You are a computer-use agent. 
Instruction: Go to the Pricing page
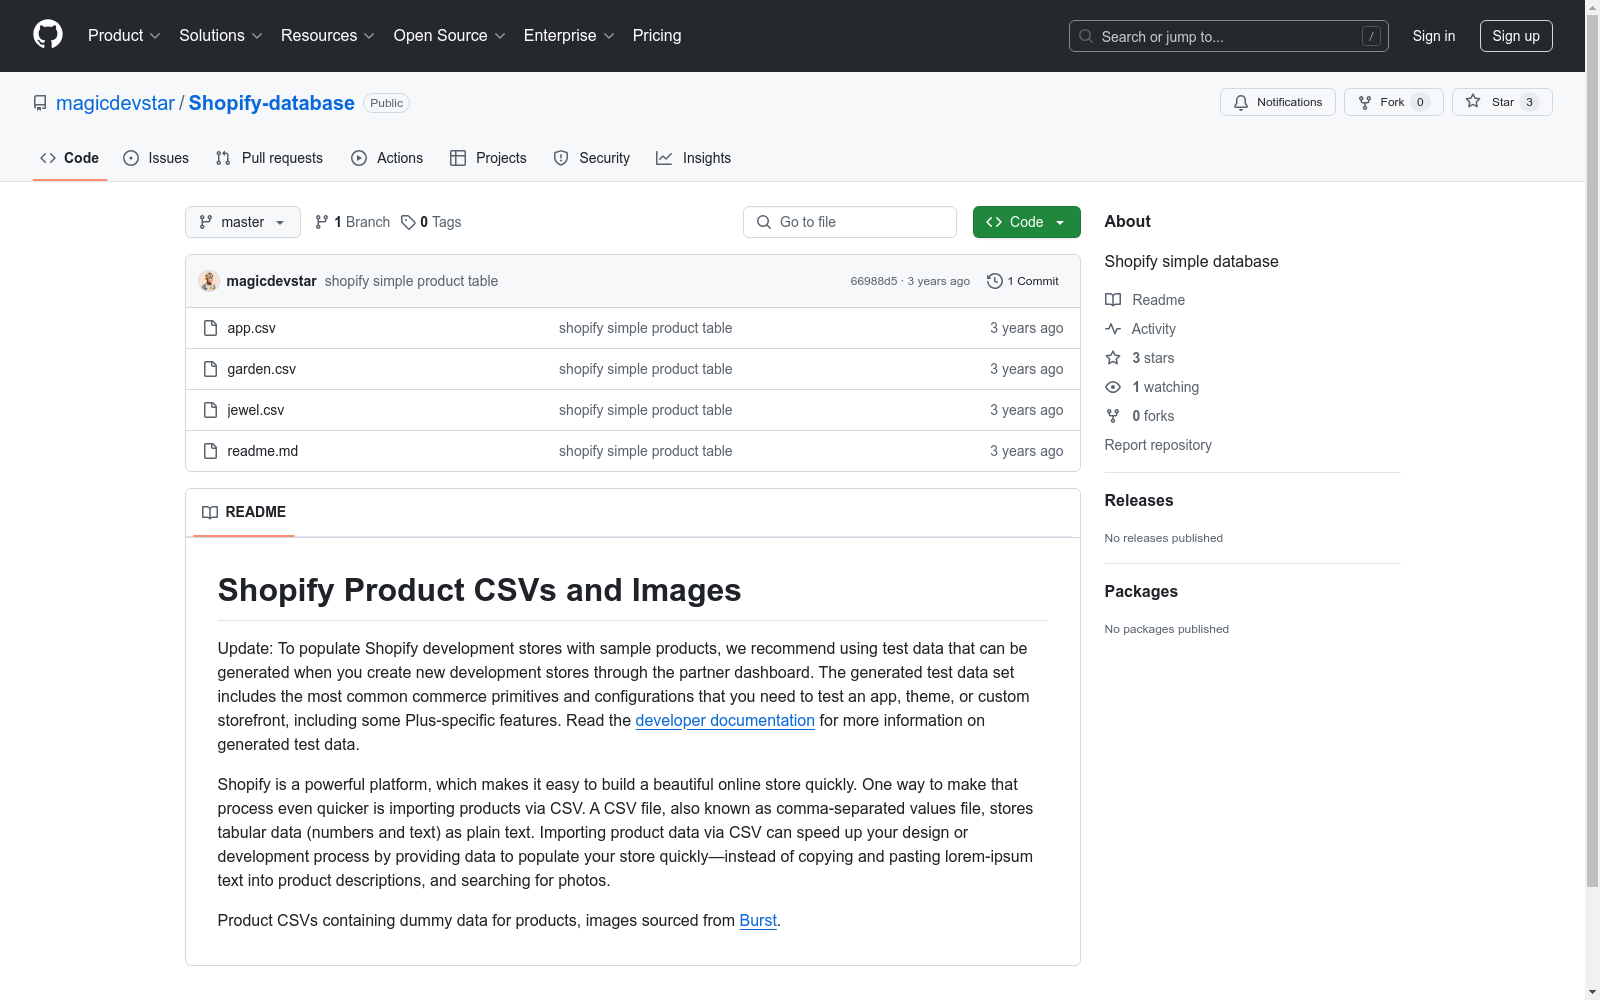(657, 36)
